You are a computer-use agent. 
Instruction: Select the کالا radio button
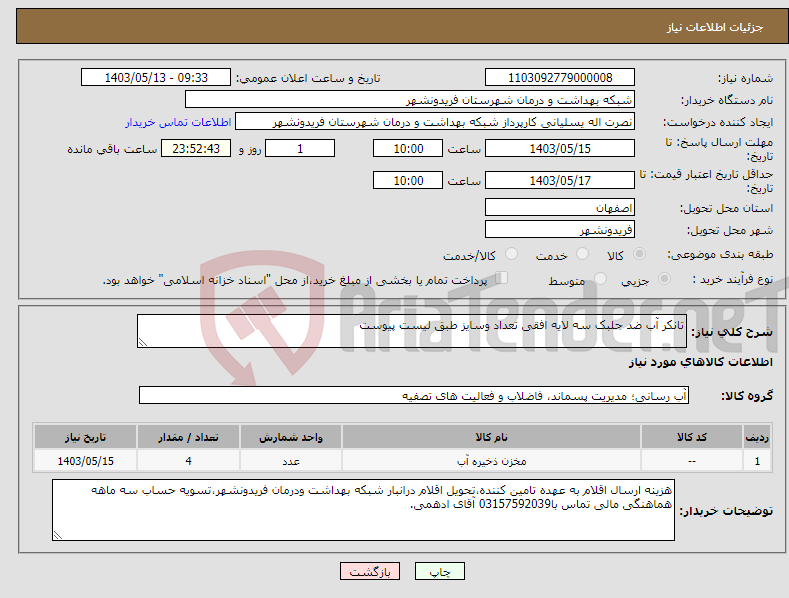pyautogui.click(x=639, y=254)
